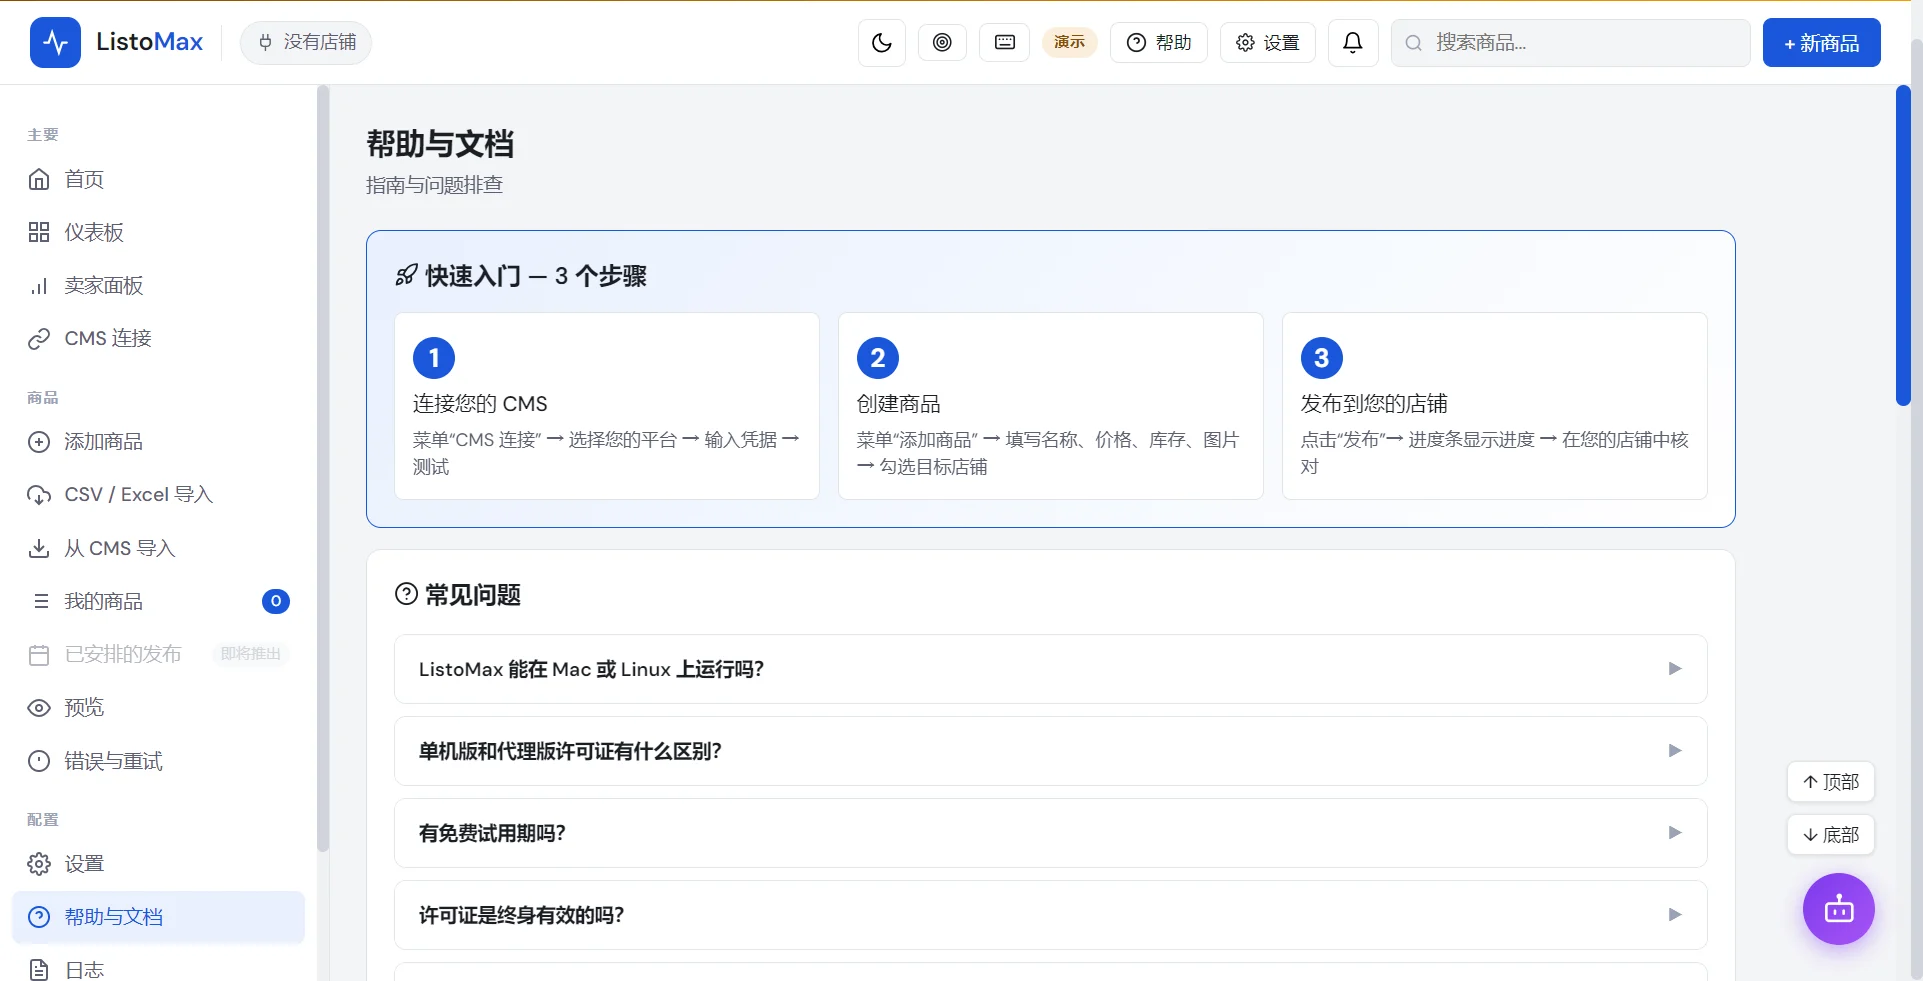Open the keyboard shortcuts icon
The width and height of the screenshot is (1923, 981).
[x=1005, y=42]
